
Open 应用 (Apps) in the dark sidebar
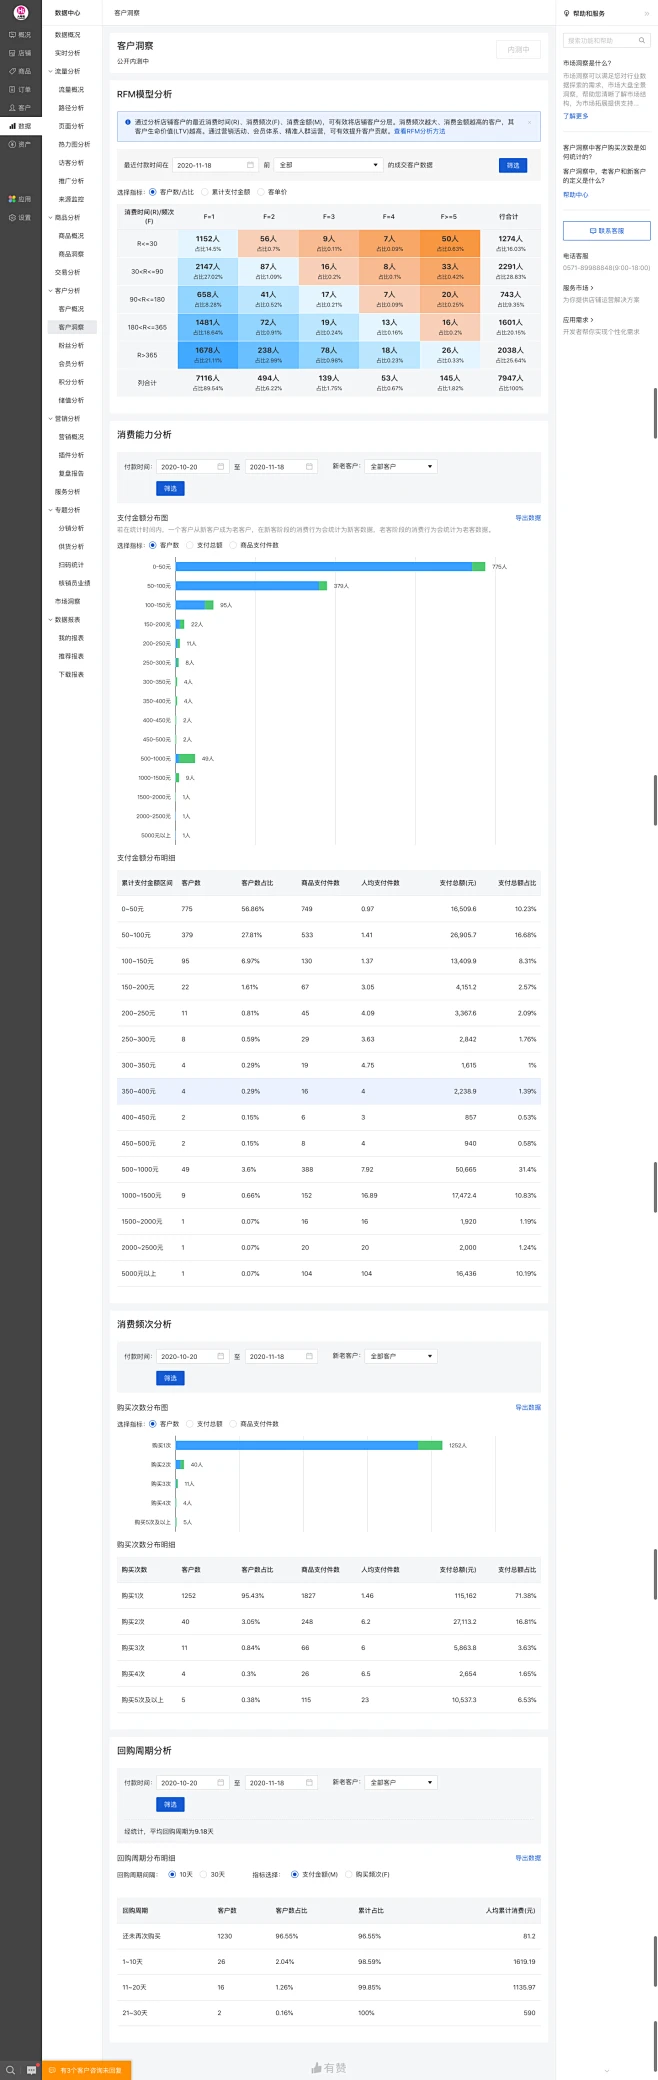[20, 199]
